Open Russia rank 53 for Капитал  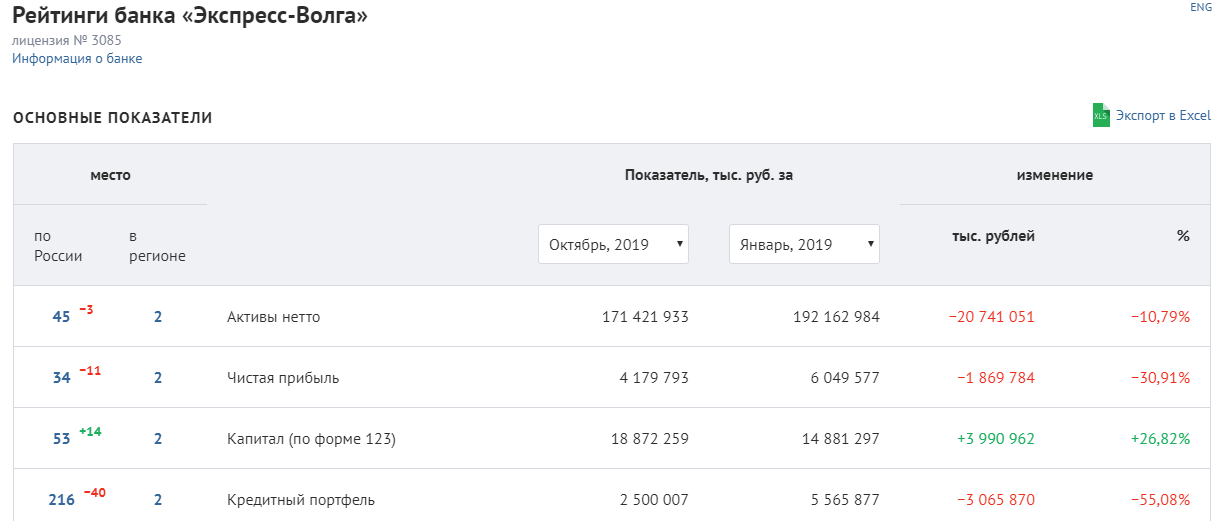[61, 439]
